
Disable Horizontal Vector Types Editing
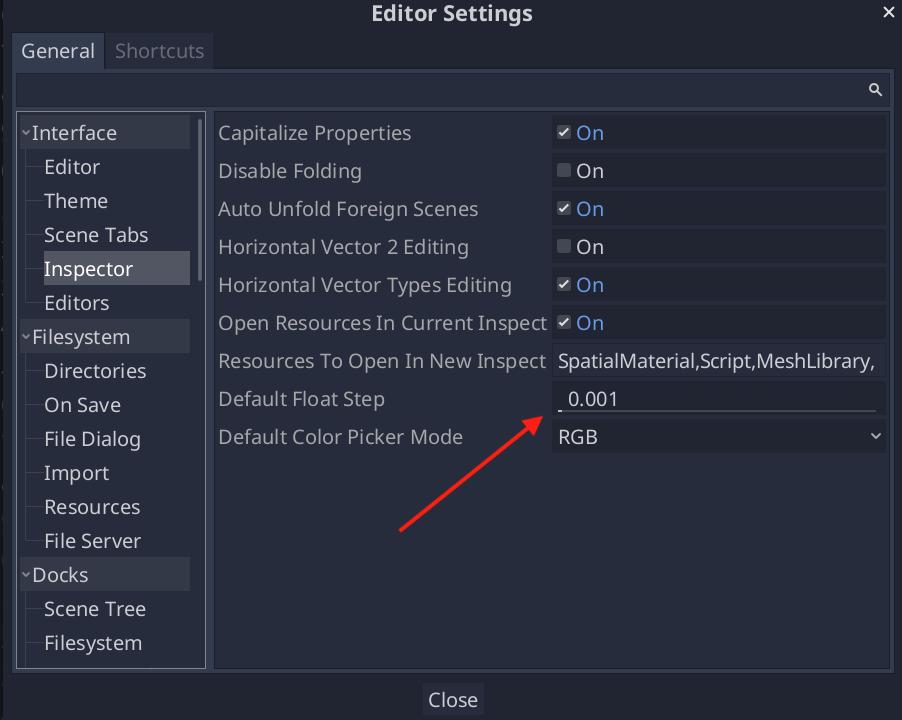[x=564, y=284]
